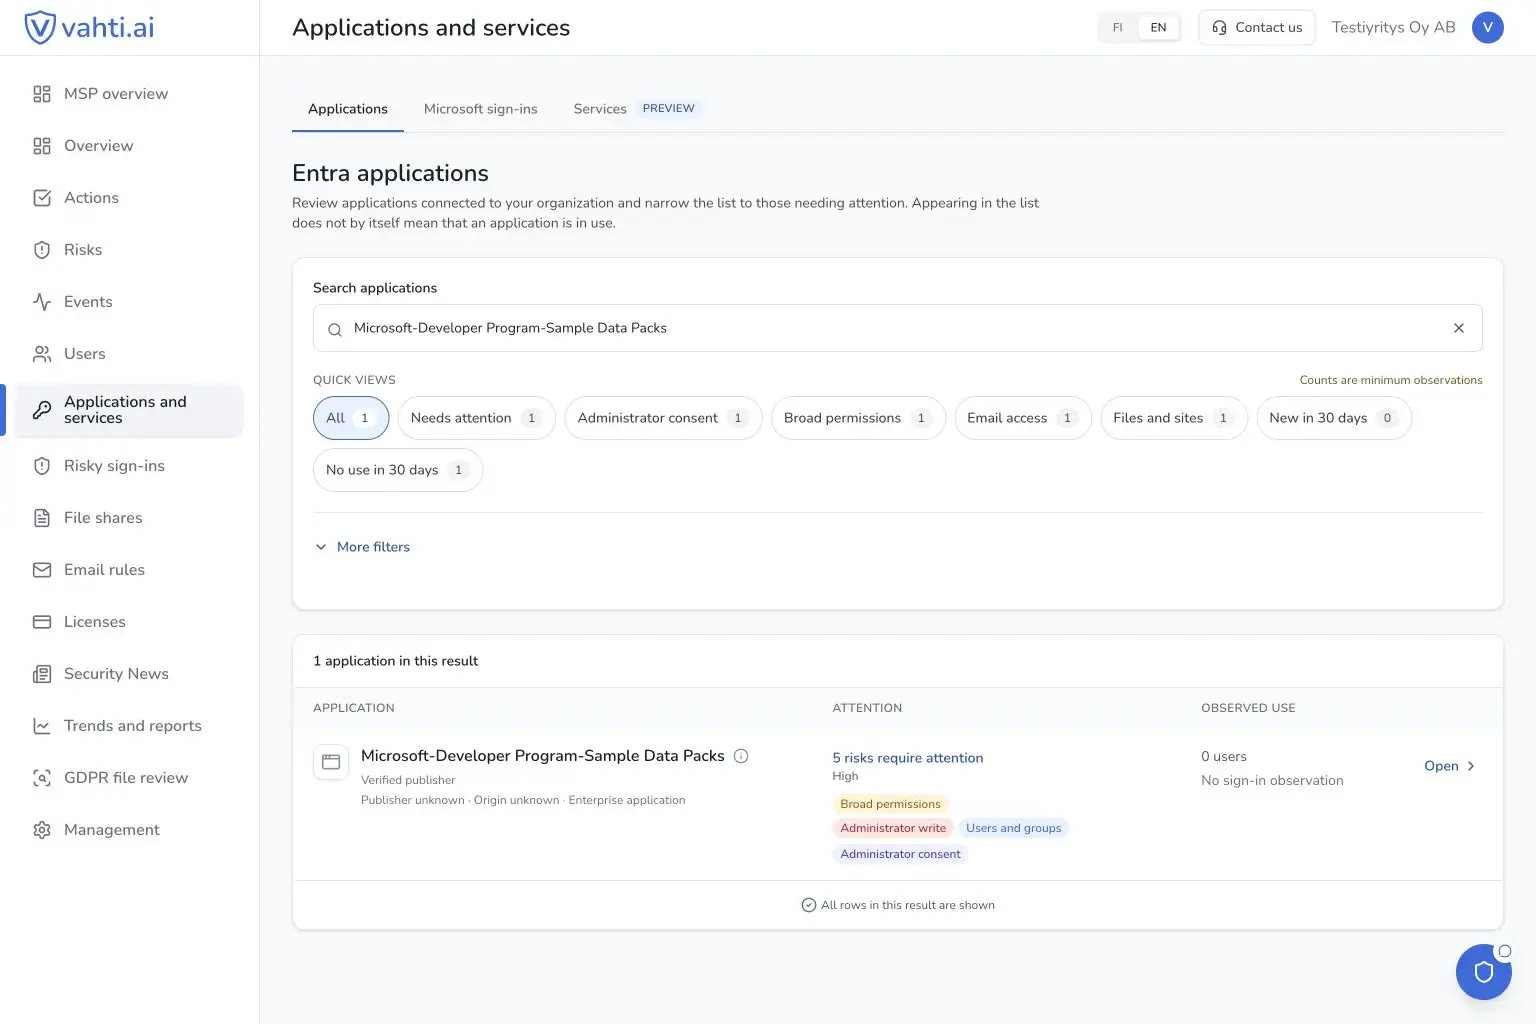The width and height of the screenshot is (1536, 1024).
Task: Click the Trends and reports chart icon
Action: coord(42,726)
